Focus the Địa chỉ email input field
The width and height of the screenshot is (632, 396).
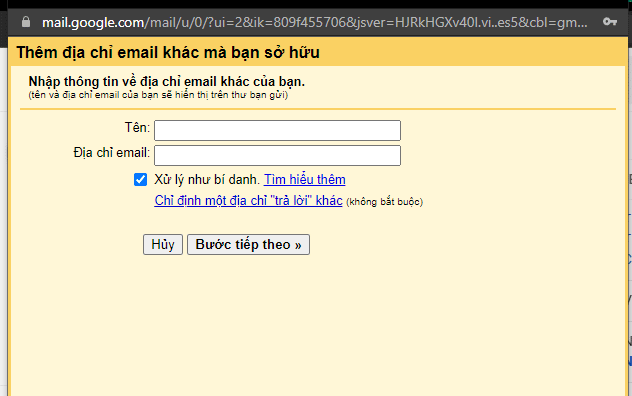click(277, 155)
